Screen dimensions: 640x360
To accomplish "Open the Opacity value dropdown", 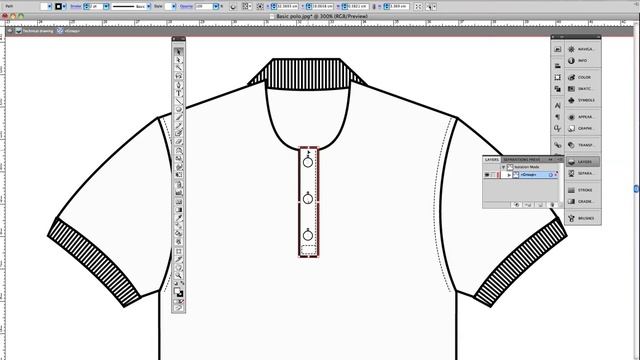I will coord(216,7).
